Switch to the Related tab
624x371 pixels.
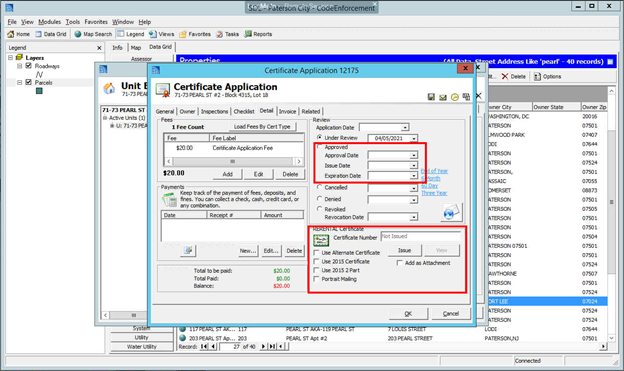(311, 111)
